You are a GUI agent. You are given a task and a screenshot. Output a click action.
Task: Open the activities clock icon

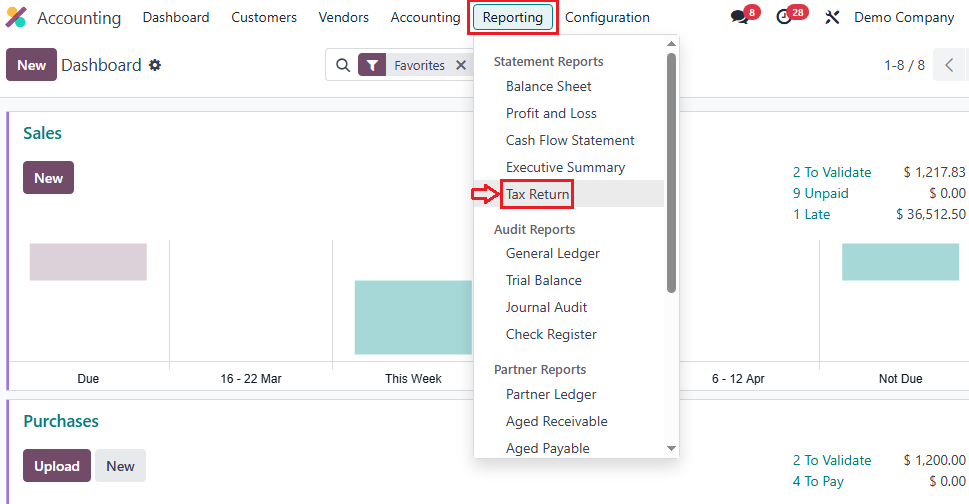point(784,18)
